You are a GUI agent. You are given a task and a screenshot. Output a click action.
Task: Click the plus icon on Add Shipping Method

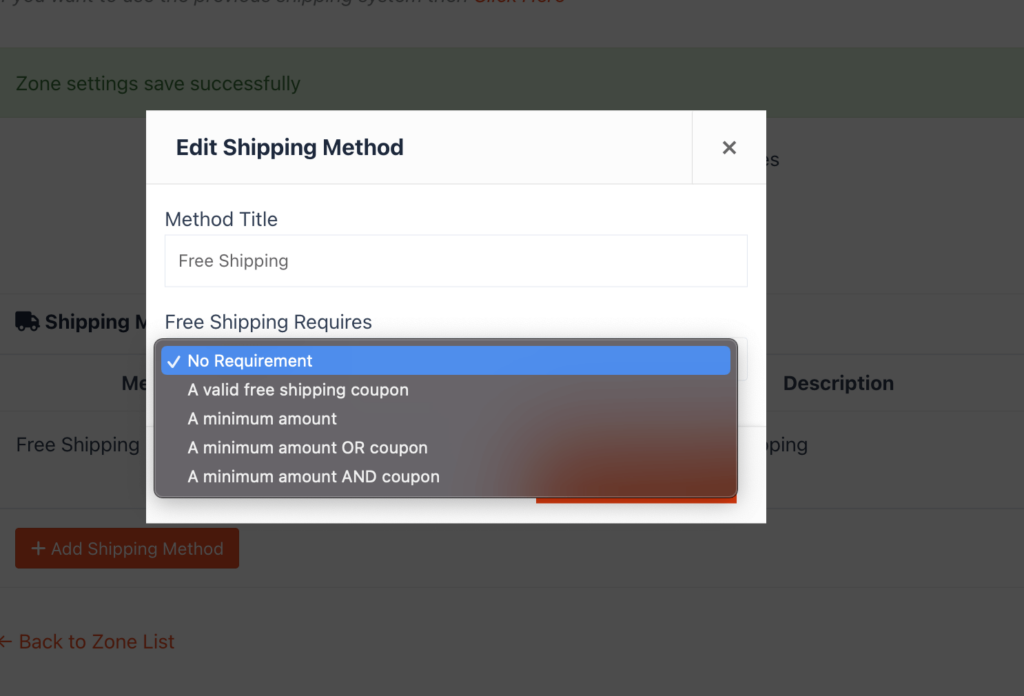(38, 549)
